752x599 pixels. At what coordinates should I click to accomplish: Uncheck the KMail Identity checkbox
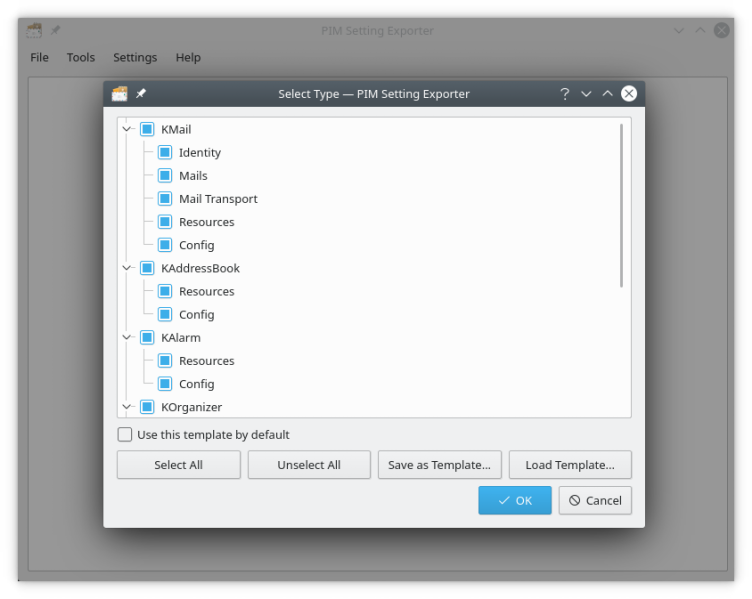(165, 153)
